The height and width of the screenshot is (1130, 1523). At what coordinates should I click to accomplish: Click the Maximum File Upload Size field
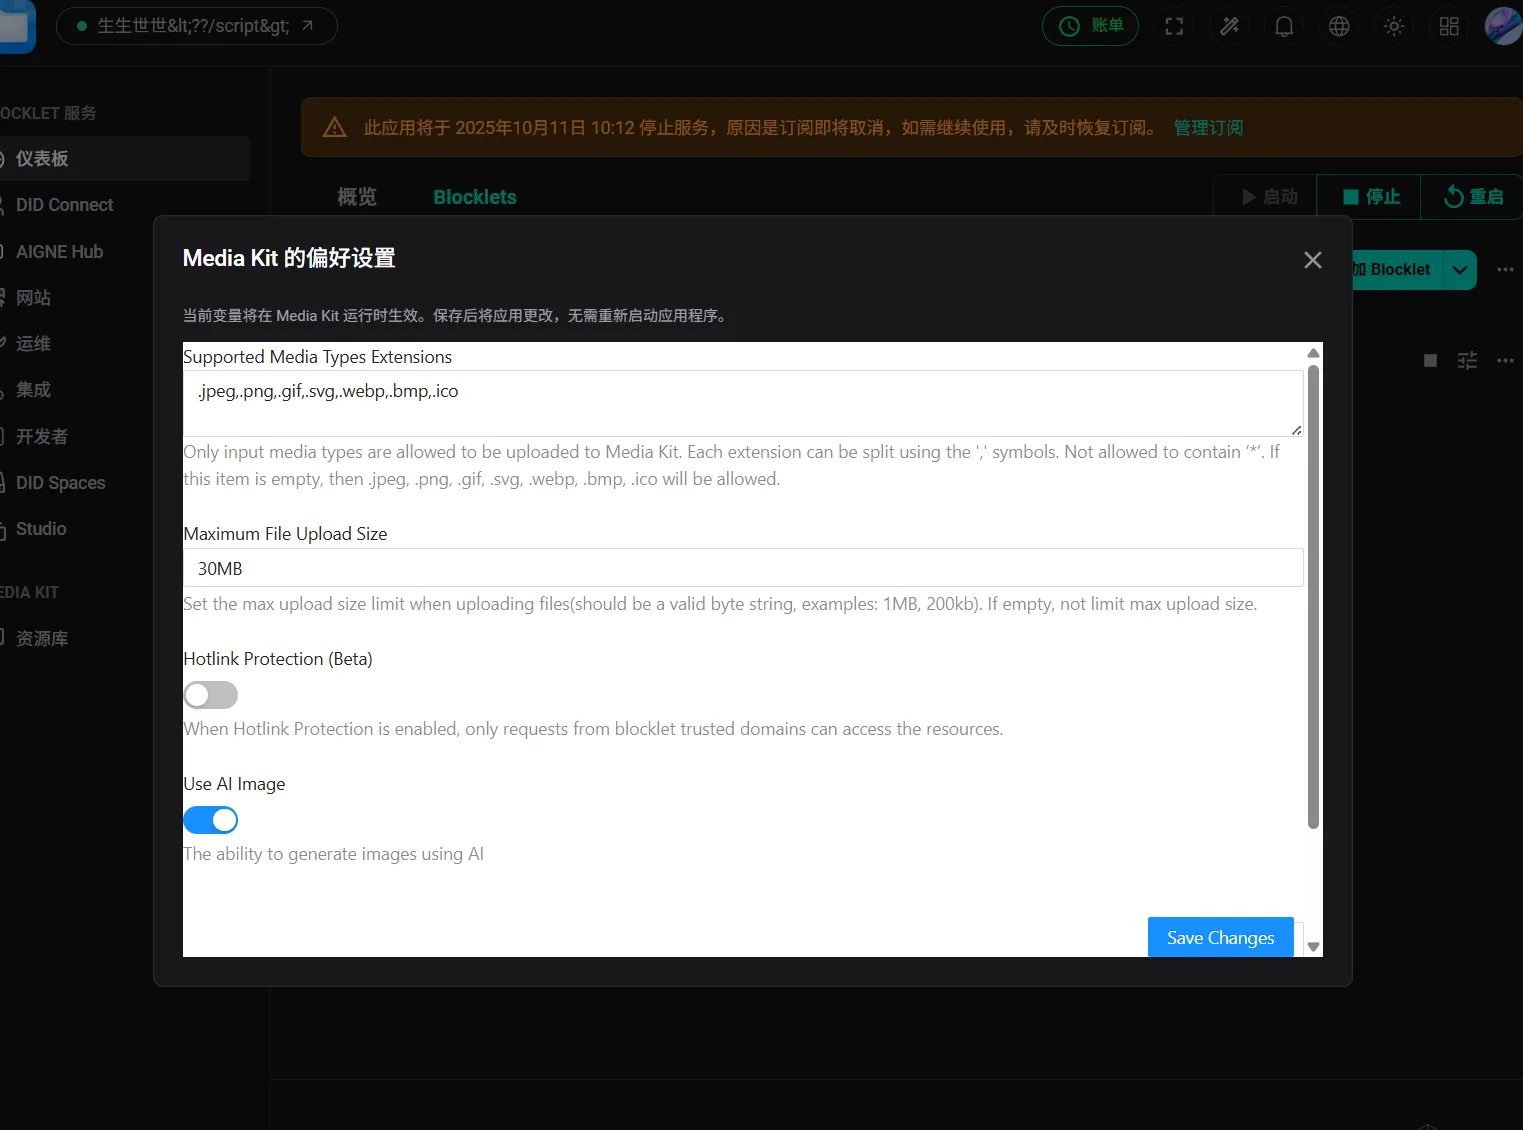click(x=743, y=568)
